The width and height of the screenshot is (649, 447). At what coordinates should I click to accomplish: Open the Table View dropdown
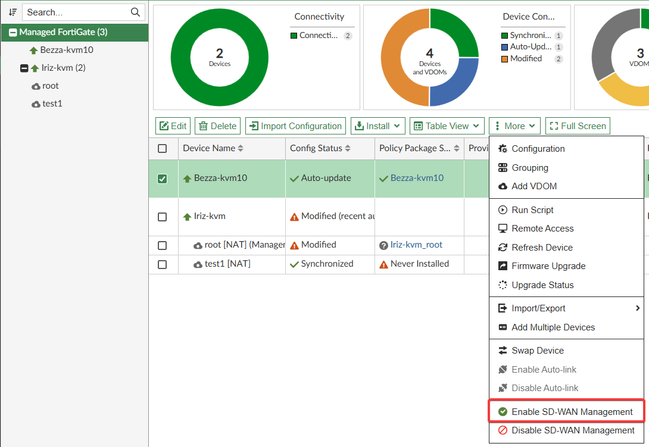(x=448, y=126)
